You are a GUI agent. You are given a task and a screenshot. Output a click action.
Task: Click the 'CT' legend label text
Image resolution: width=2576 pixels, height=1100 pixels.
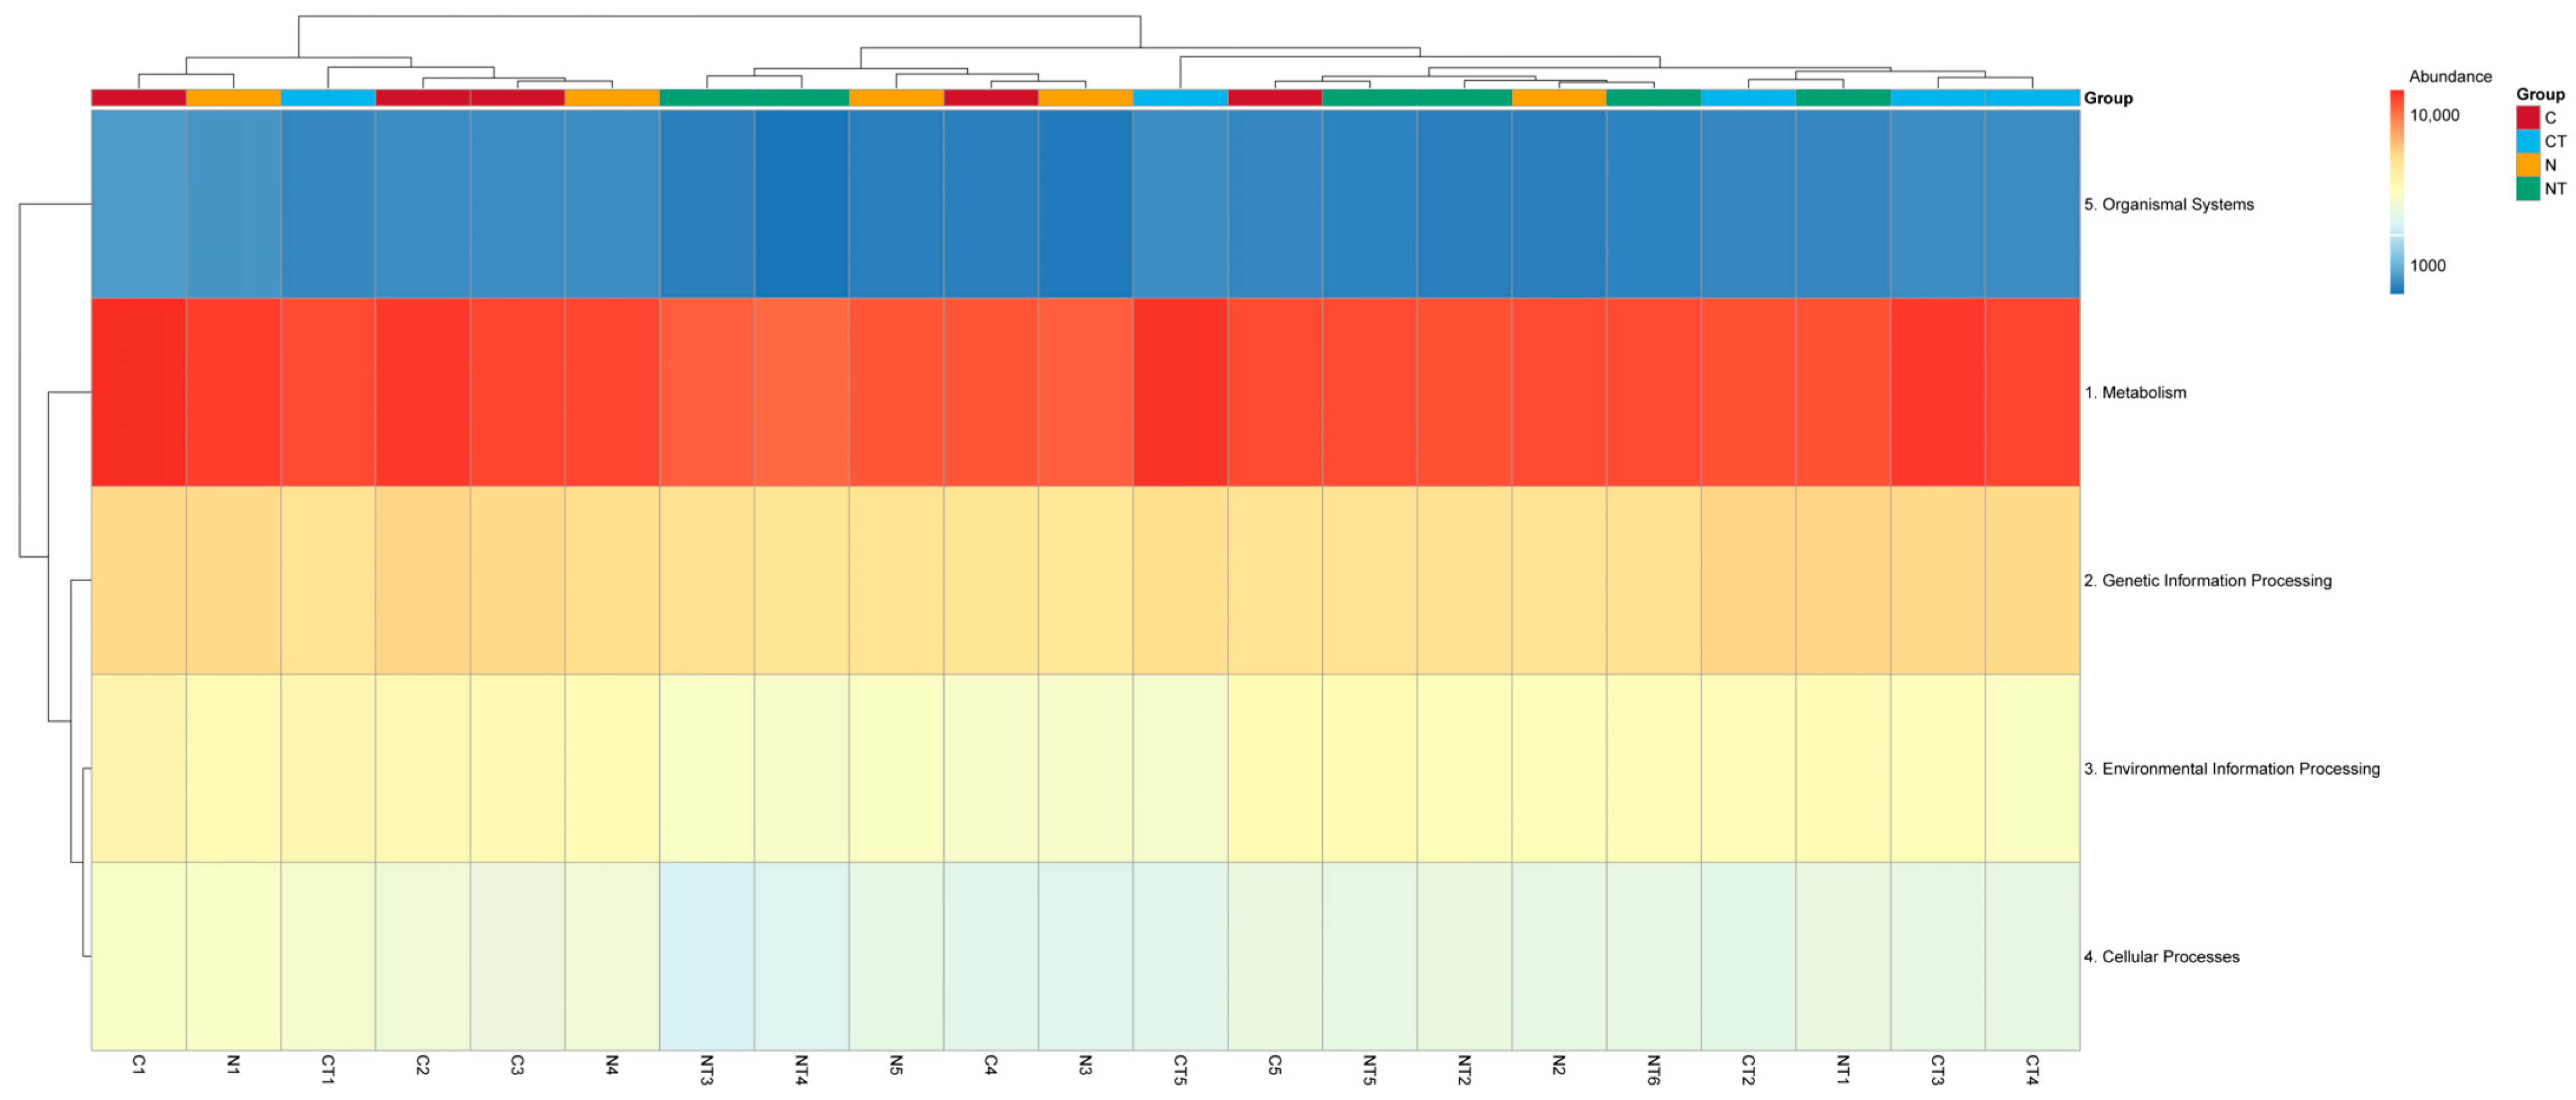(2555, 141)
